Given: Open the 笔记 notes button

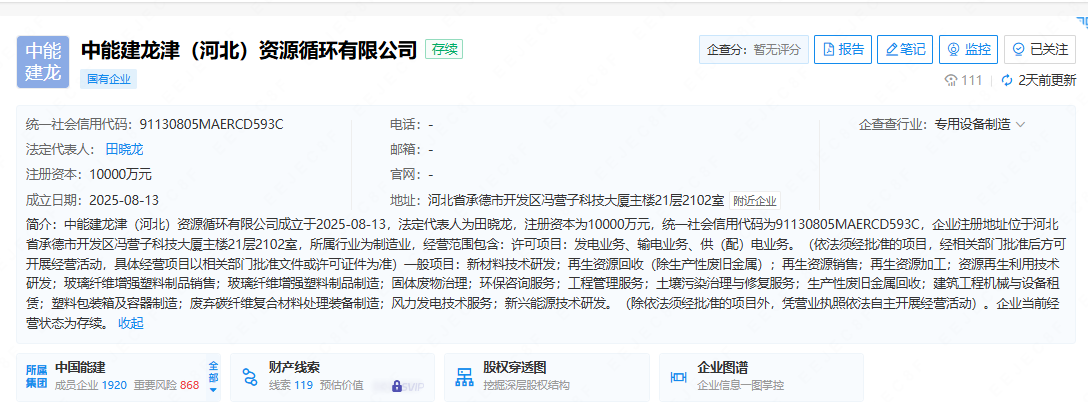Looking at the screenshot, I should 905,49.
